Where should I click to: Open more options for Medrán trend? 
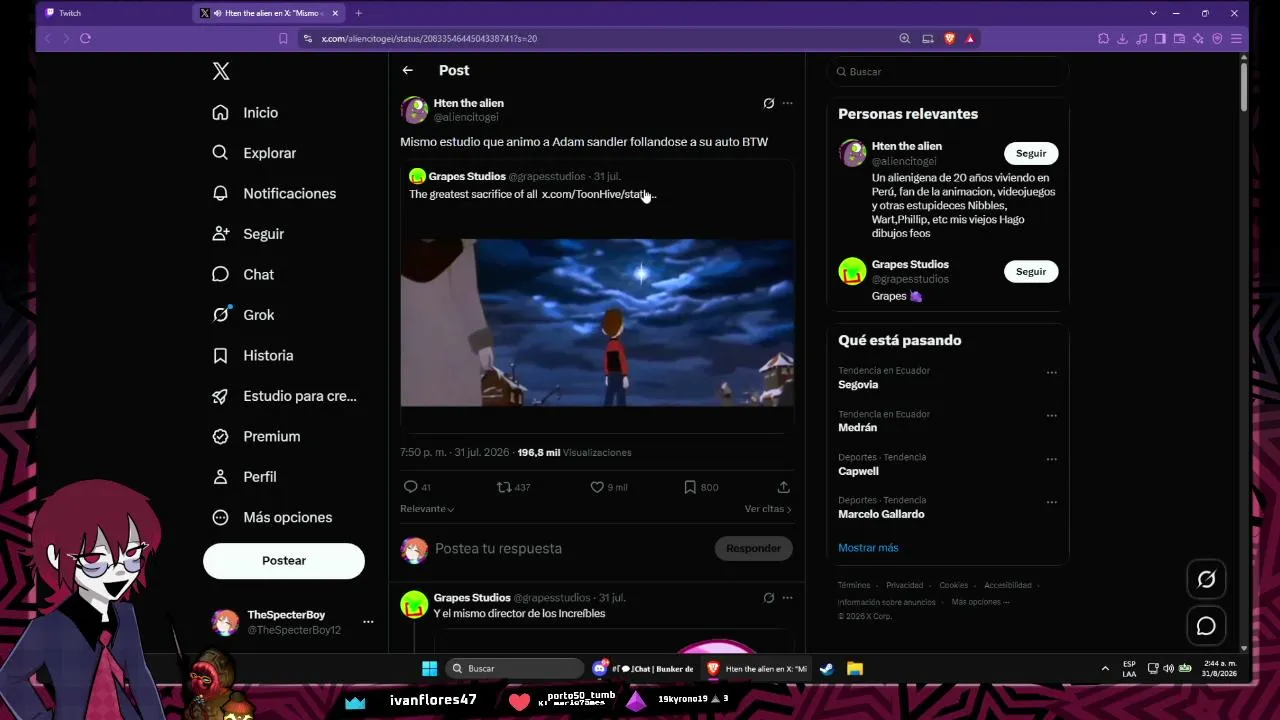click(x=1051, y=415)
